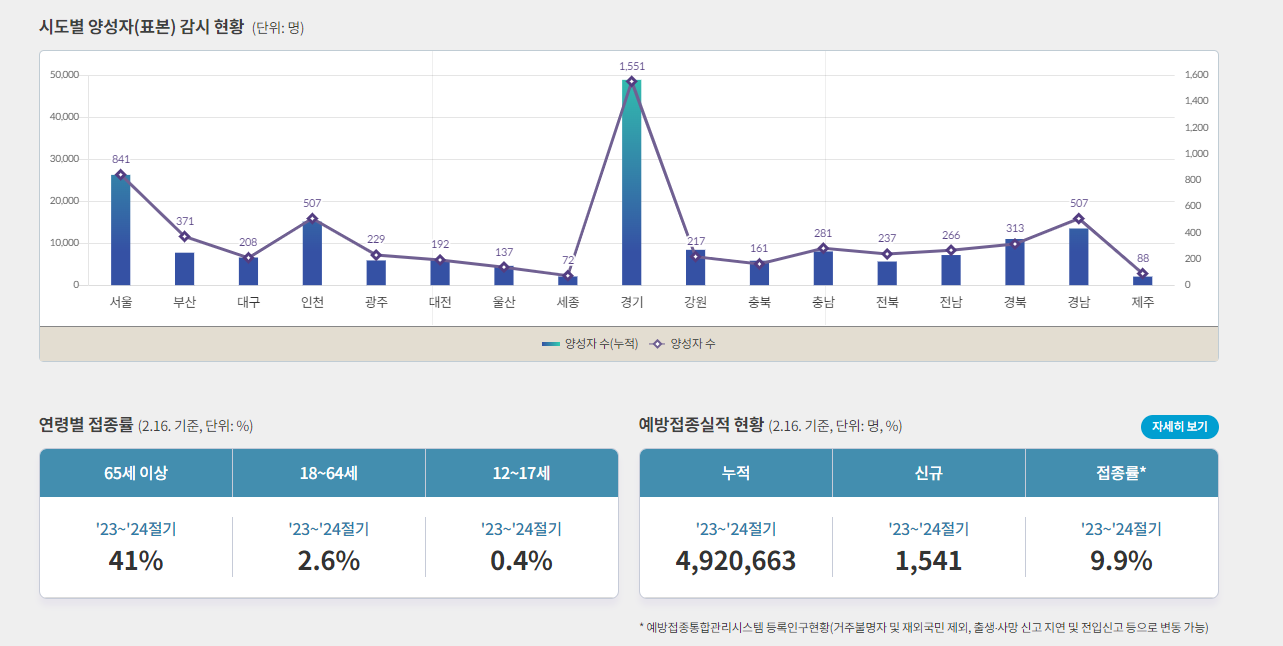Click the 접종률* header cell
This screenshot has height=646, width=1283.
coord(1121,473)
